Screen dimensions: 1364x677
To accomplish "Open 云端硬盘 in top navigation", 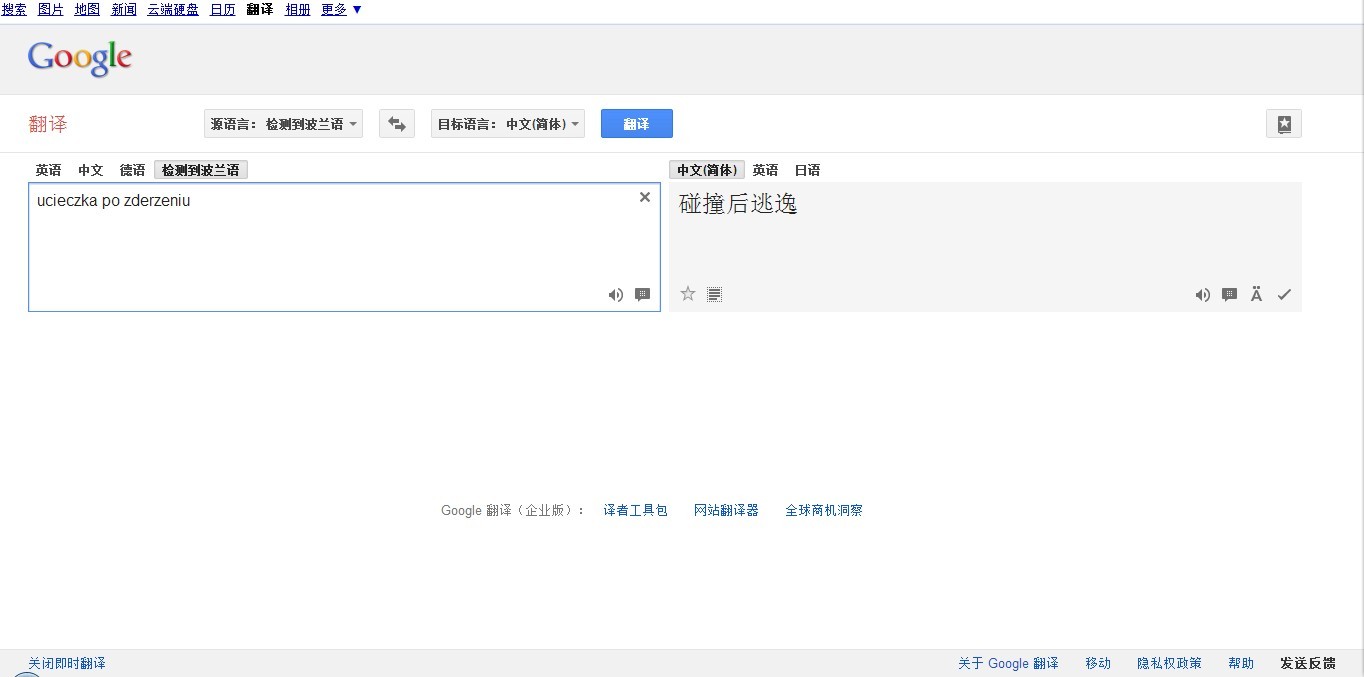I will (173, 9).
